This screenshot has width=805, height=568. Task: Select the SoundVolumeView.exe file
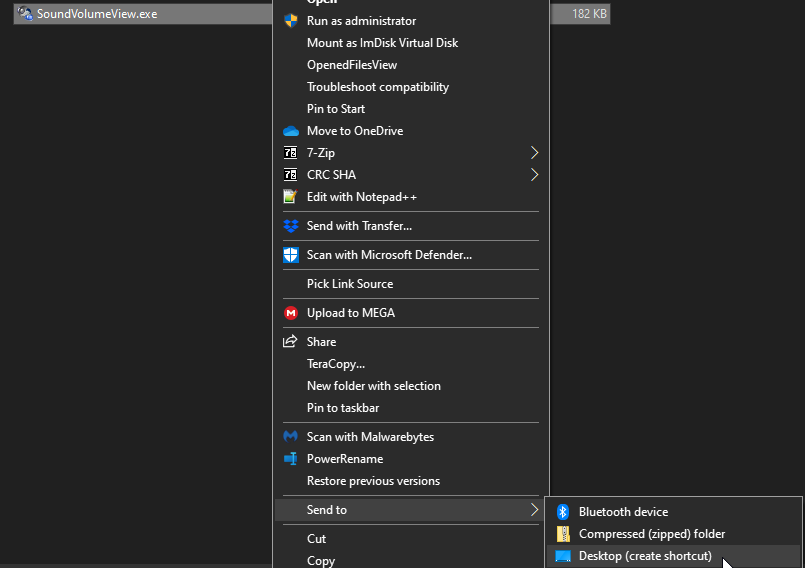click(96, 14)
